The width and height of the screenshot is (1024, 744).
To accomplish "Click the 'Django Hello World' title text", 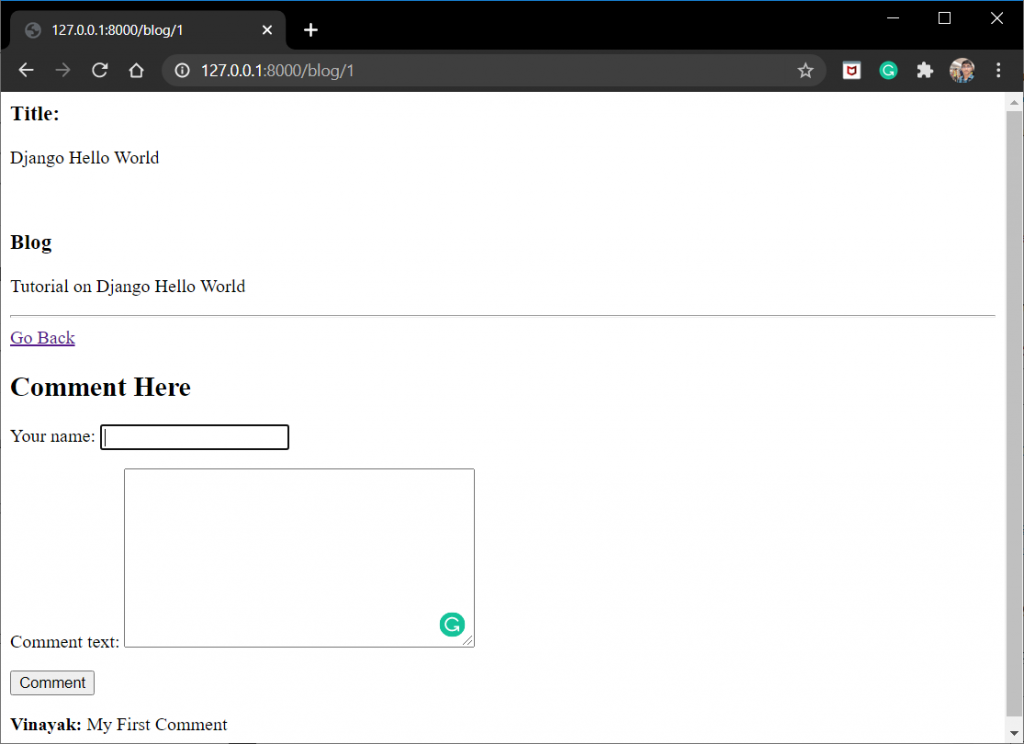I will pos(85,158).
